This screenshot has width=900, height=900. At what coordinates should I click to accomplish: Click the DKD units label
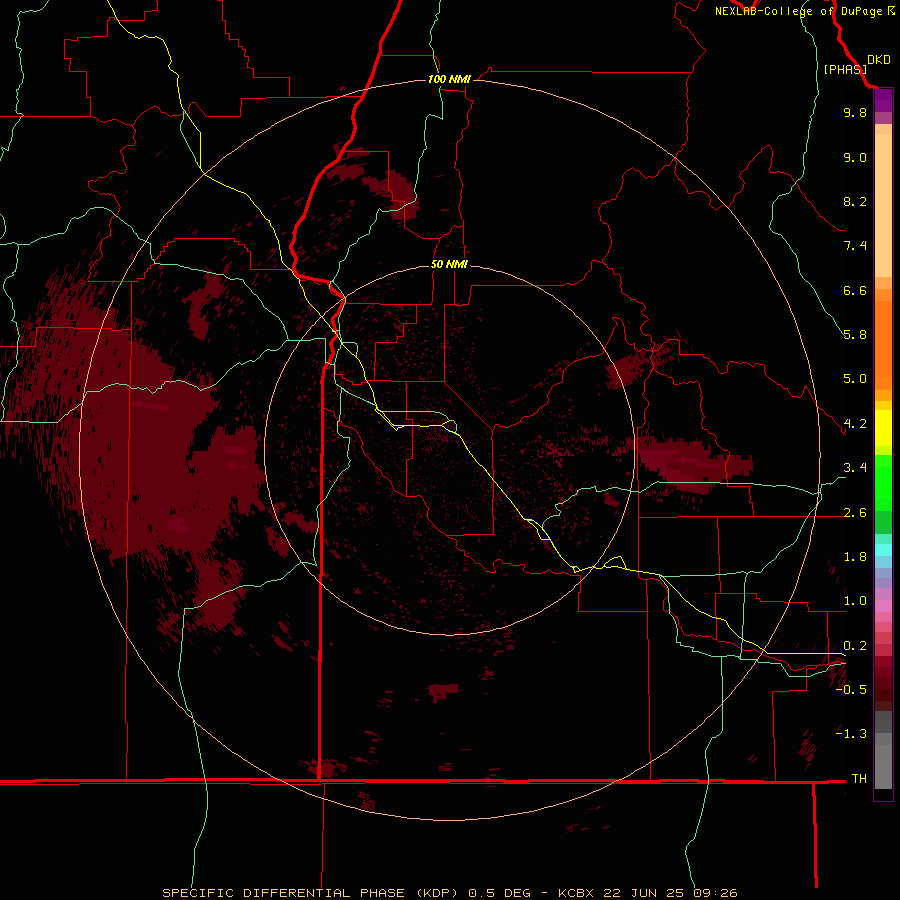click(x=879, y=60)
